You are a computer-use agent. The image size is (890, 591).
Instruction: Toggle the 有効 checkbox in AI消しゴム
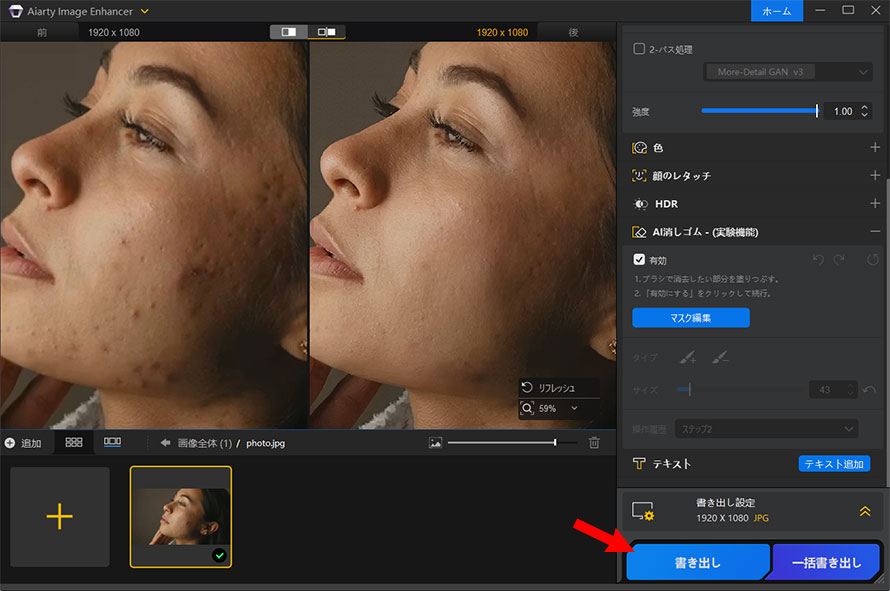[x=640, y=259]
